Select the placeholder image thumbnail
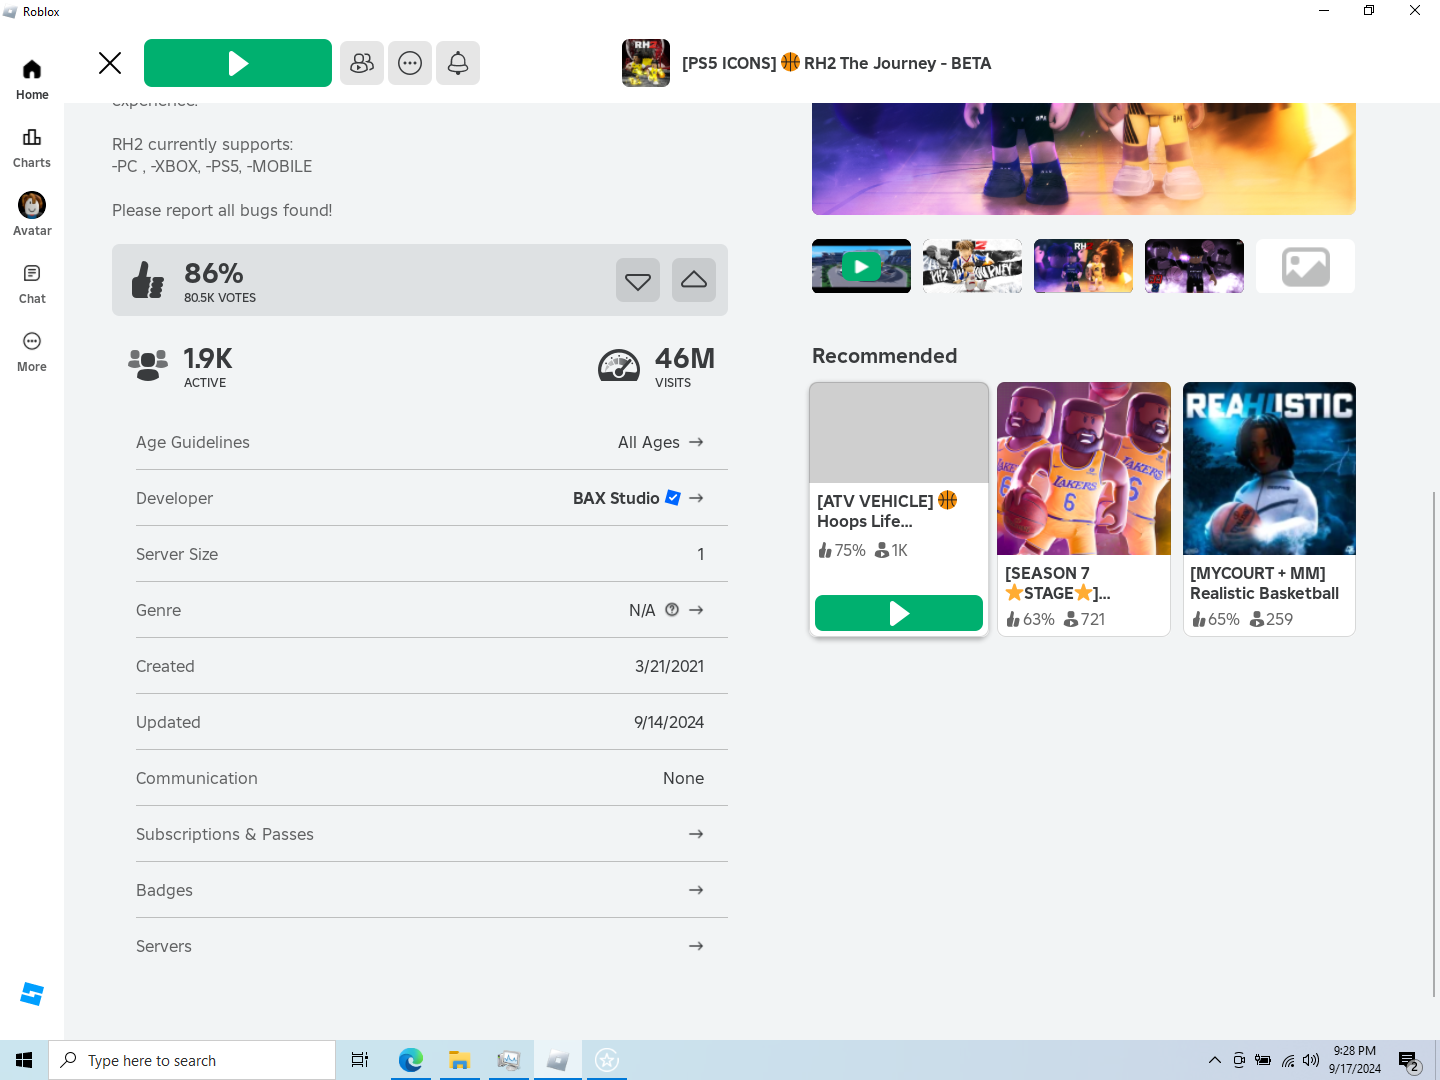1440x1080 pixels. [1305, 266]
